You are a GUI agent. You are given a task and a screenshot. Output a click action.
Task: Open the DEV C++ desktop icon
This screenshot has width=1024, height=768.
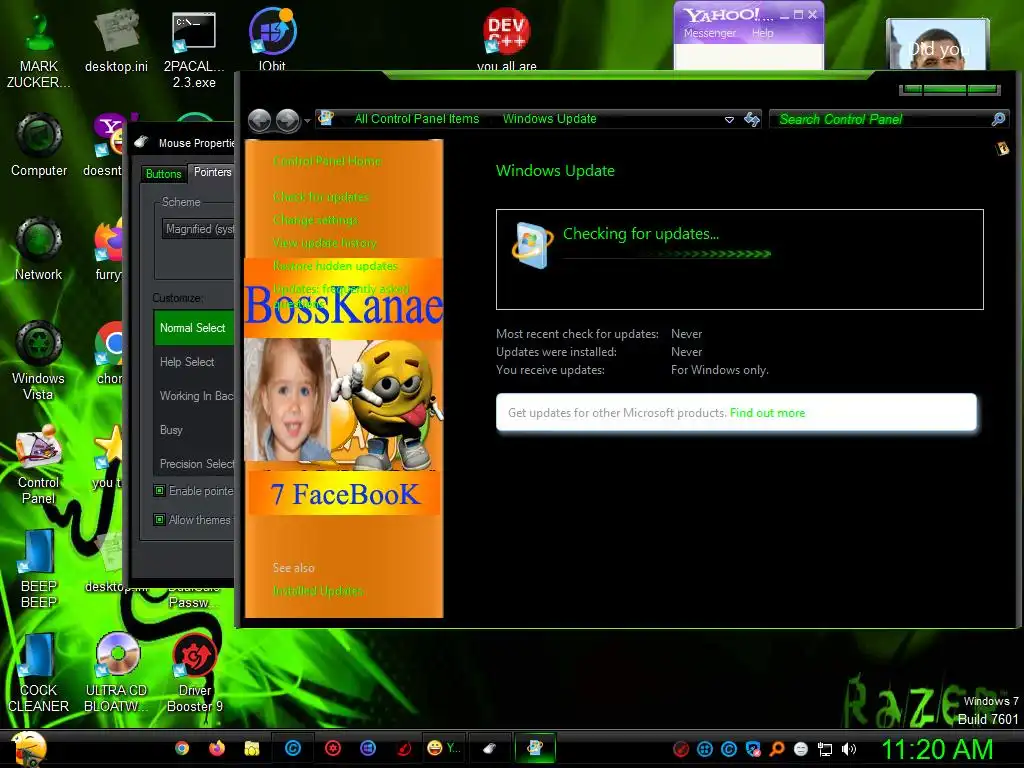(x=506, y=39)
